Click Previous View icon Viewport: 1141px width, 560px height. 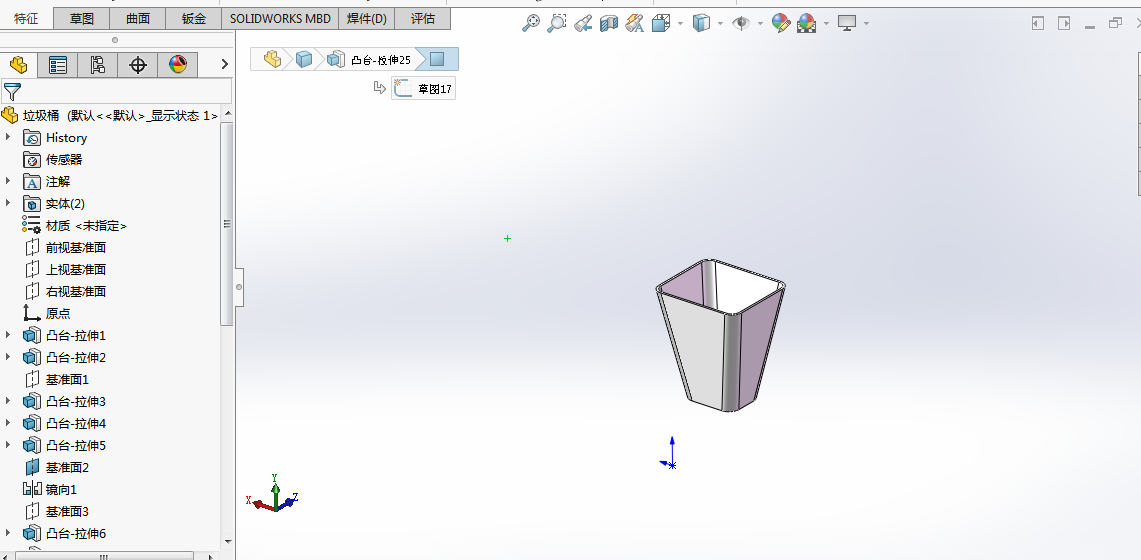click(582, 23)
